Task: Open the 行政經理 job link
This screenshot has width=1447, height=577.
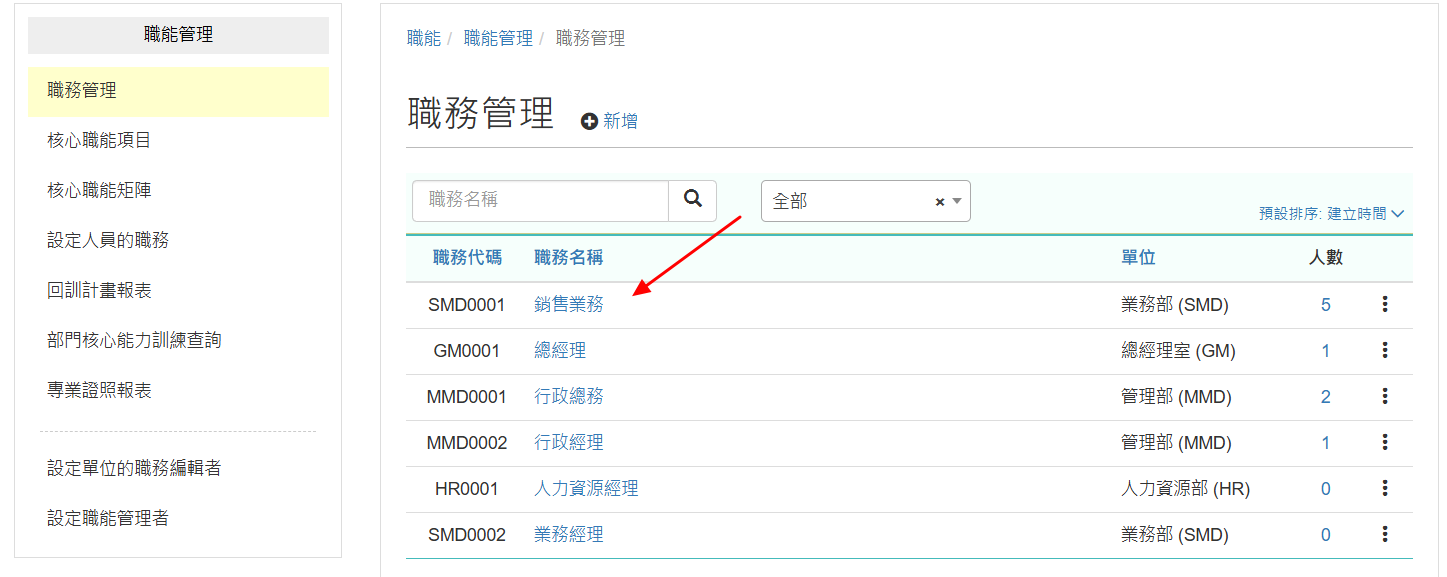Action: pyautogui.click(x=569, y=443)
